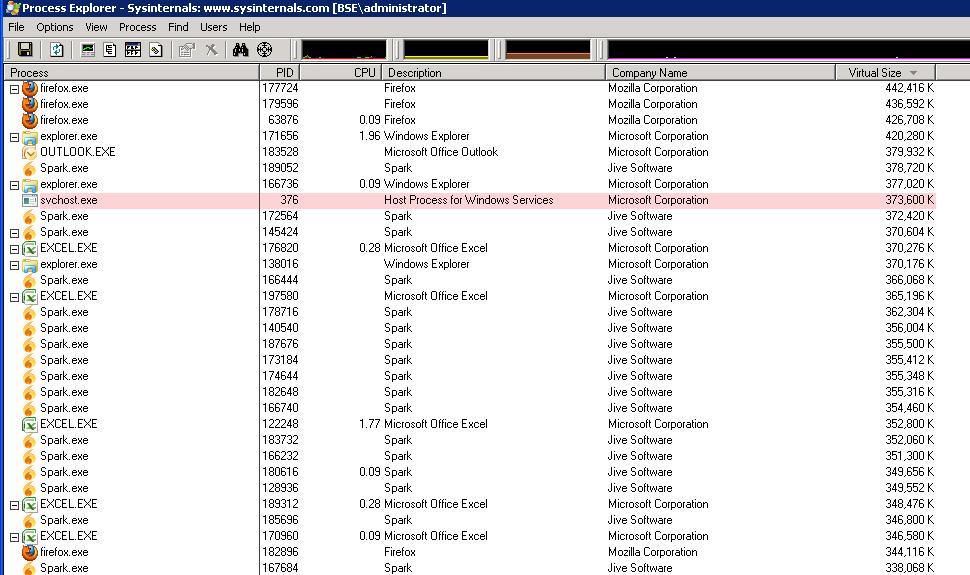
Task: Collapse the EXCEL.EXE 170960 tree node
Action: click(x=14, y=537)
